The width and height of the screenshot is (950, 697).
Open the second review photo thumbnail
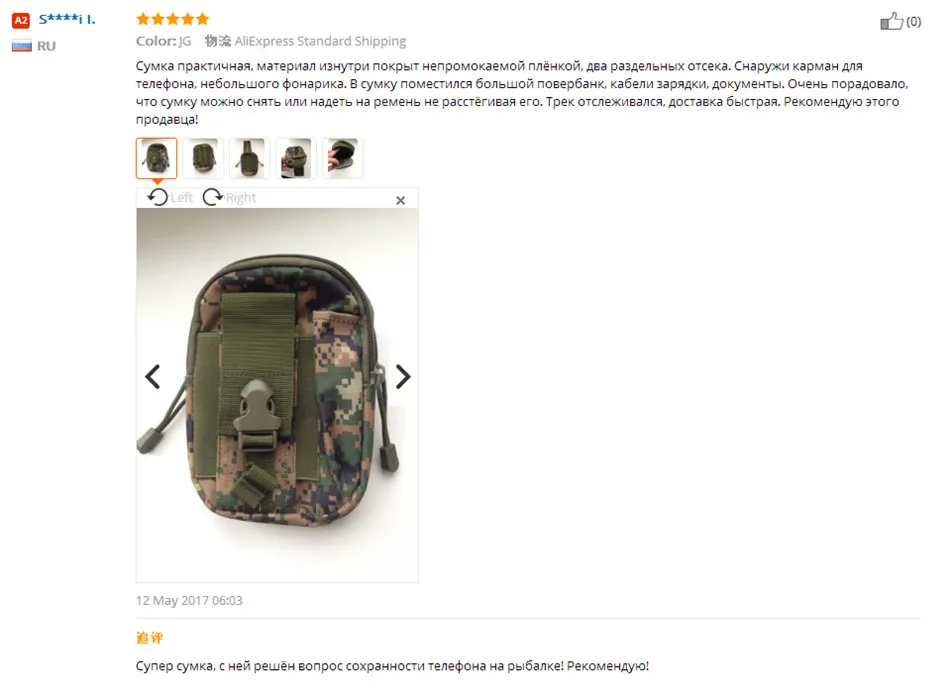point(203,158)
